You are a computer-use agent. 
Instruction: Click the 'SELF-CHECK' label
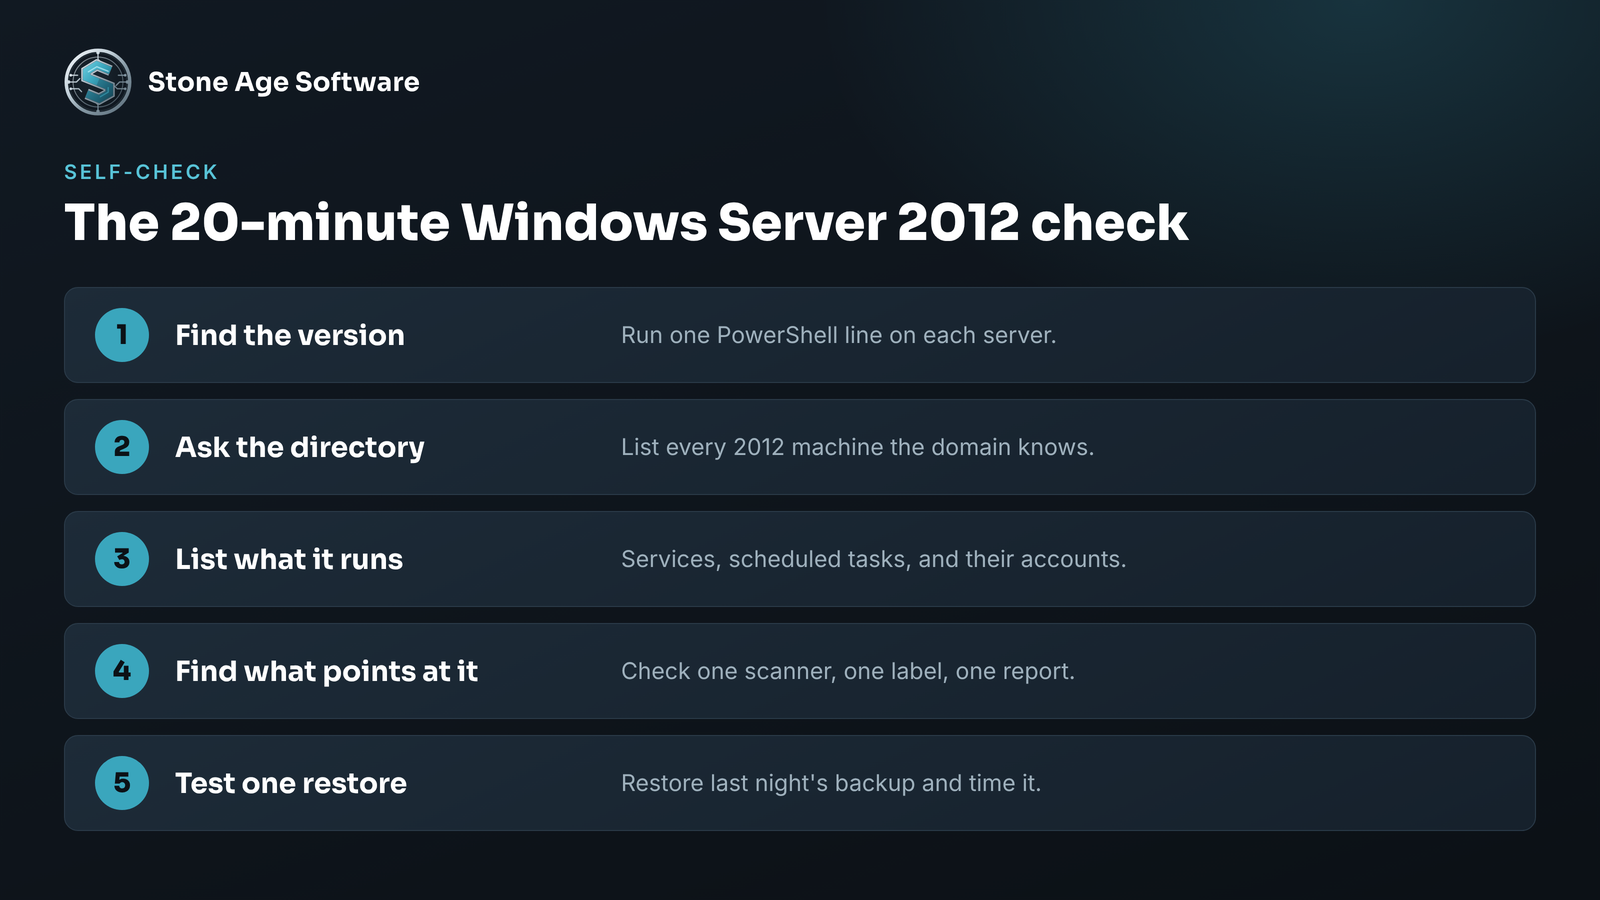click(x=141, y=172)
